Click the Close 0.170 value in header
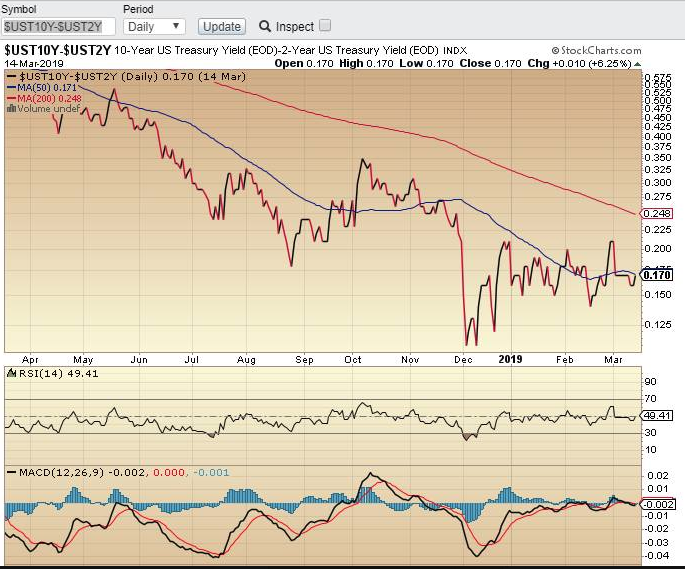 pyautogui.click(x=490, y=63)
